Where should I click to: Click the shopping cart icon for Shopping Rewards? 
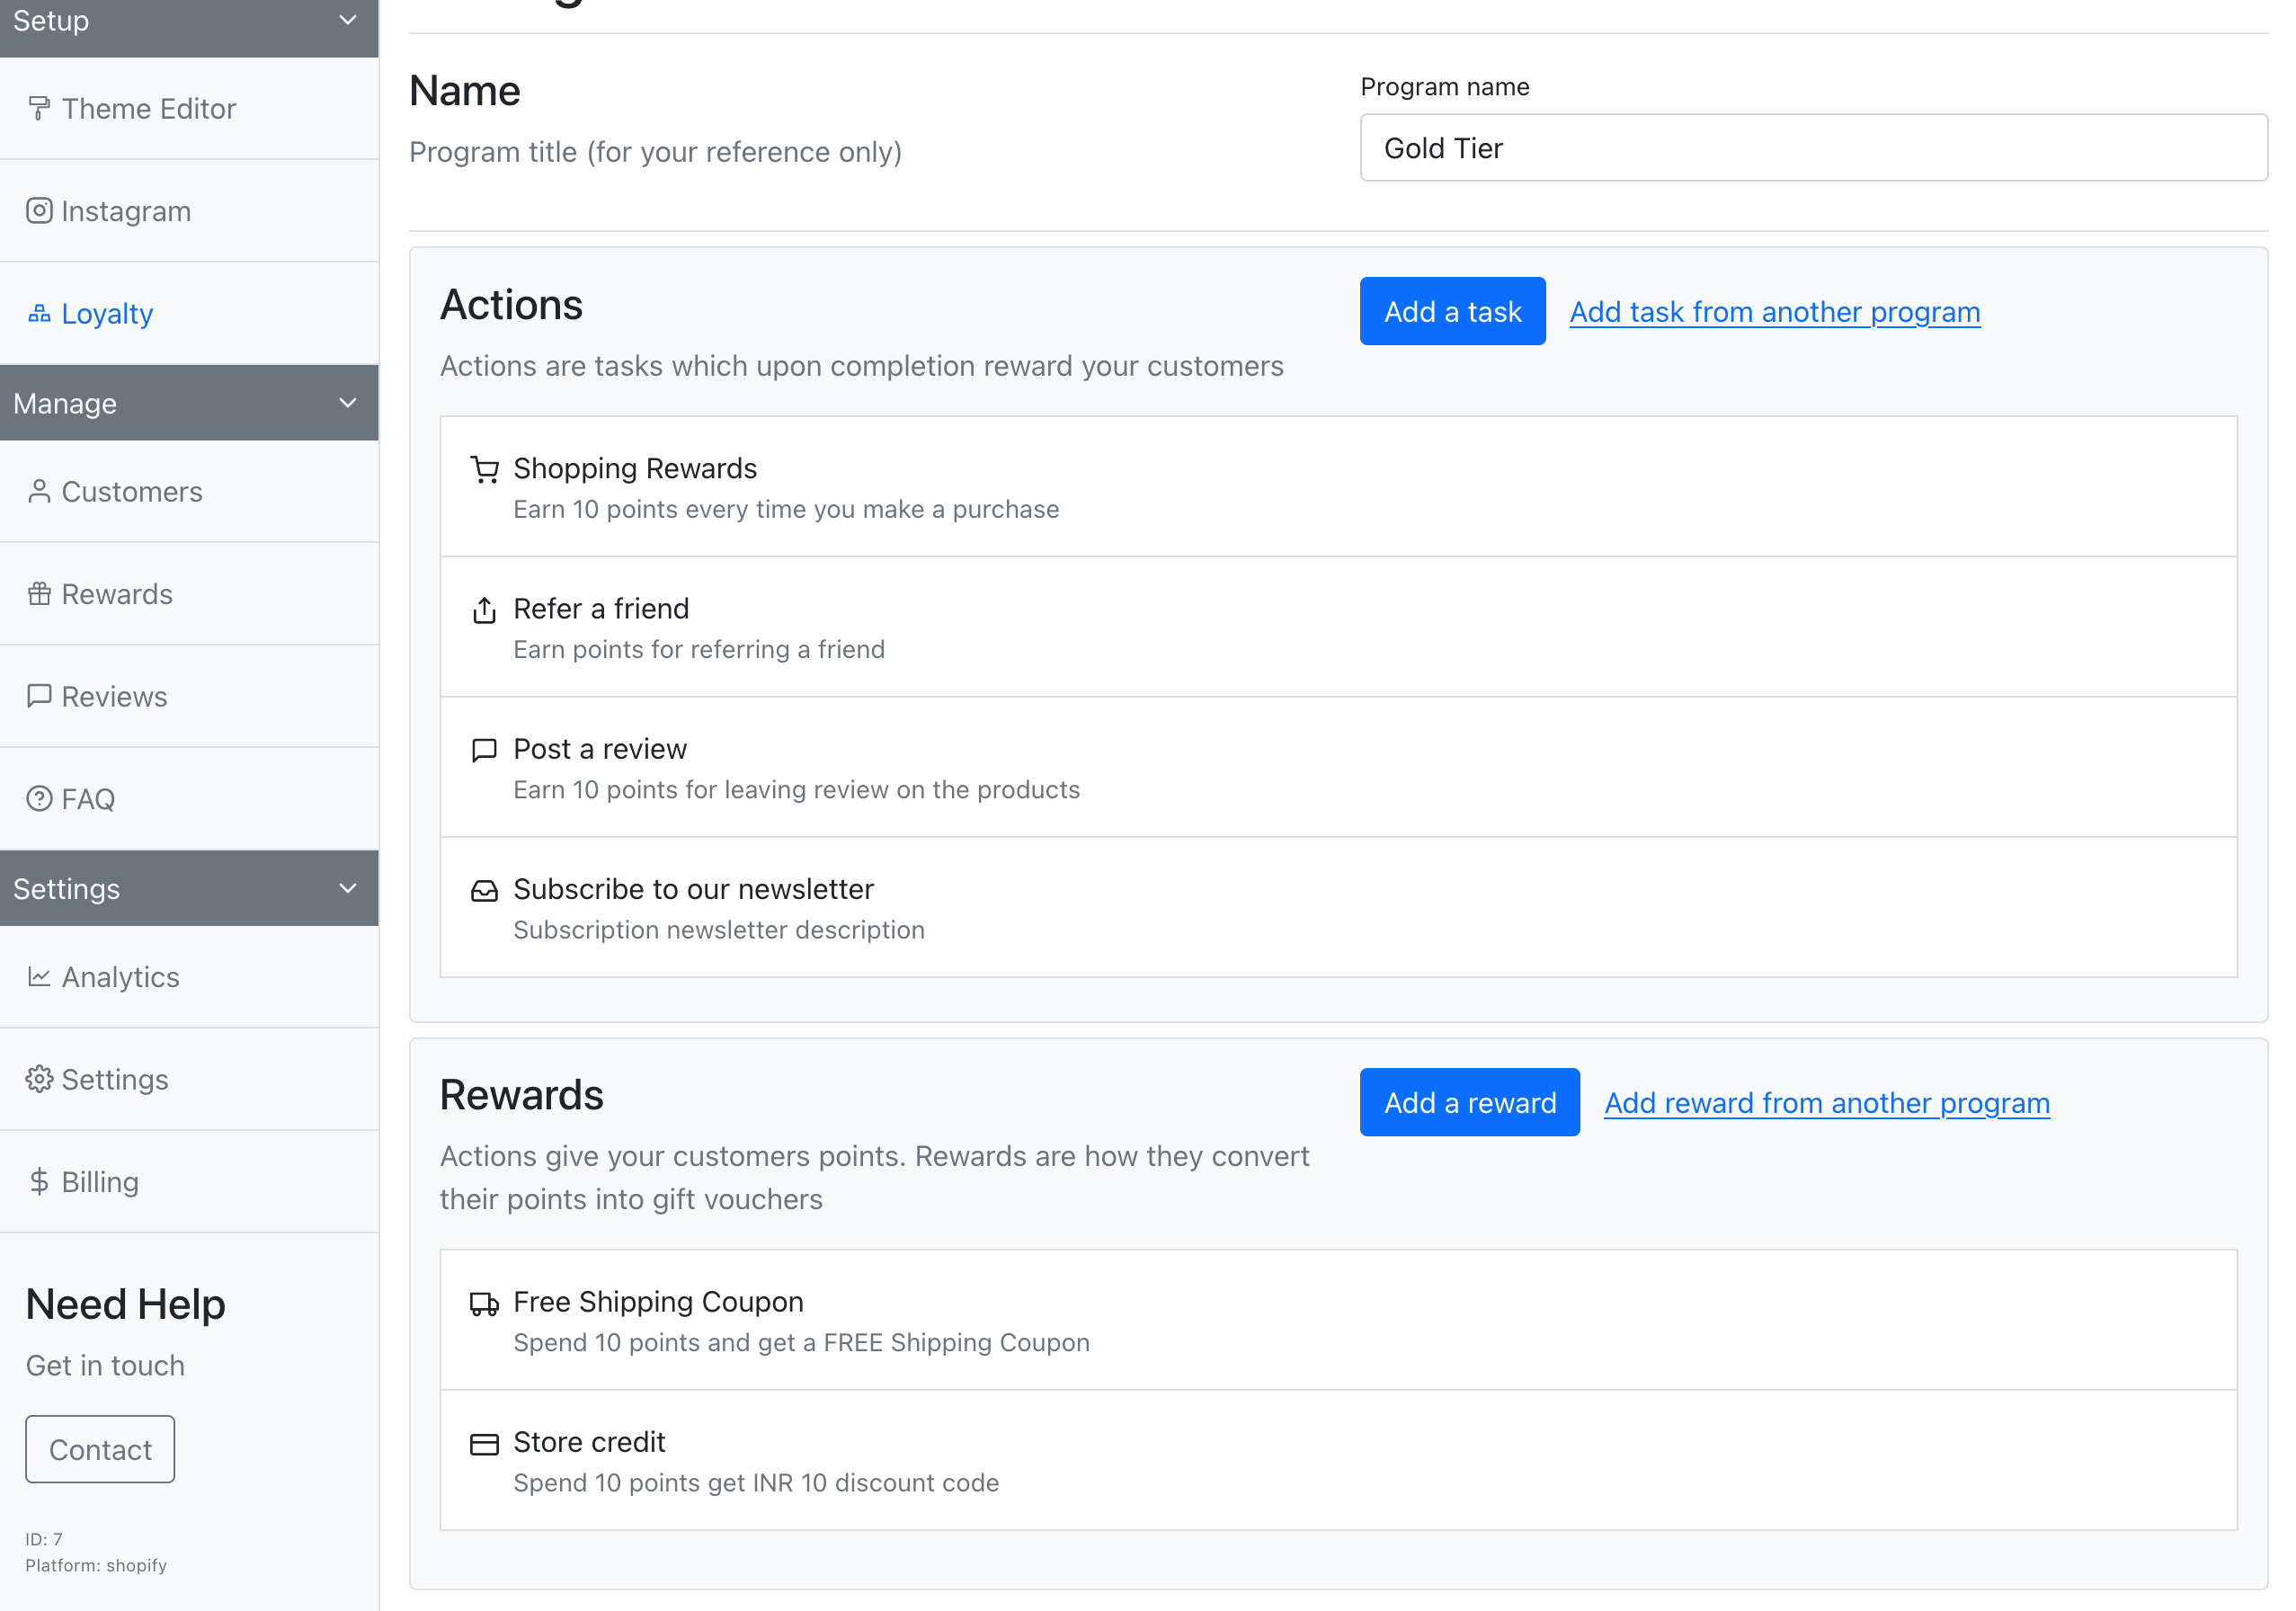pyautogui.click(x=486, y=467)
